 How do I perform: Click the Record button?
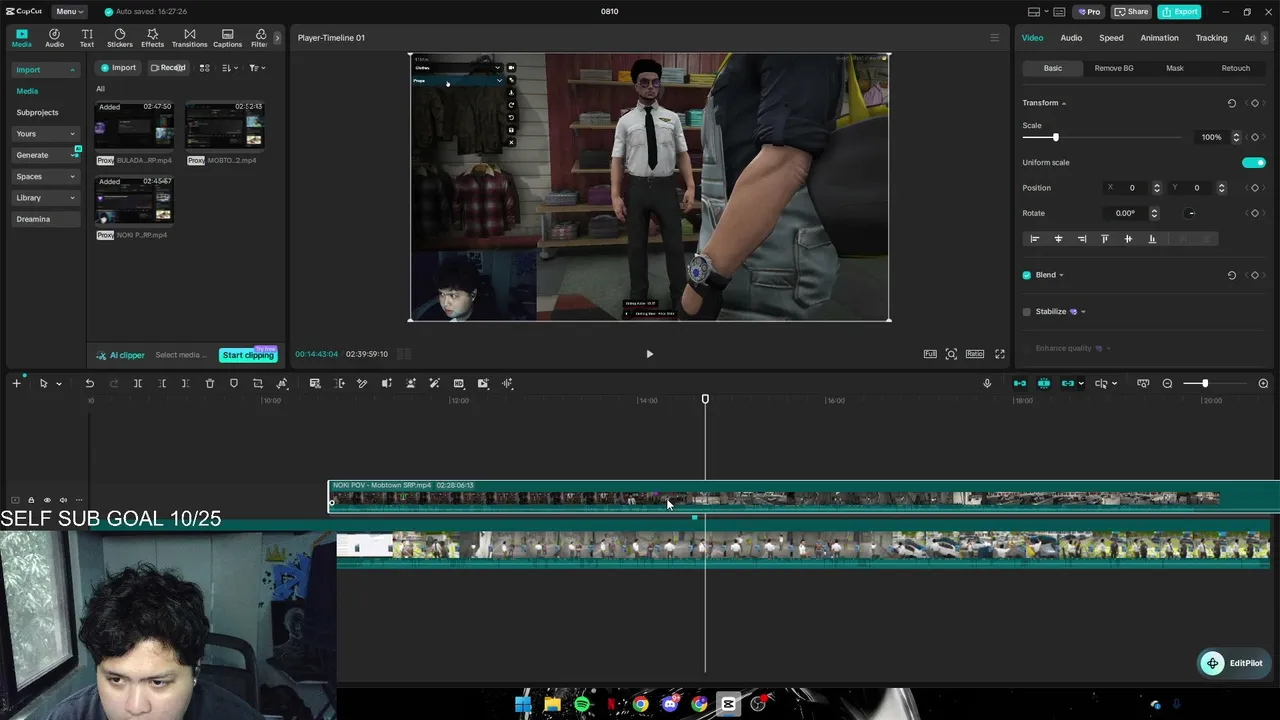168,68
